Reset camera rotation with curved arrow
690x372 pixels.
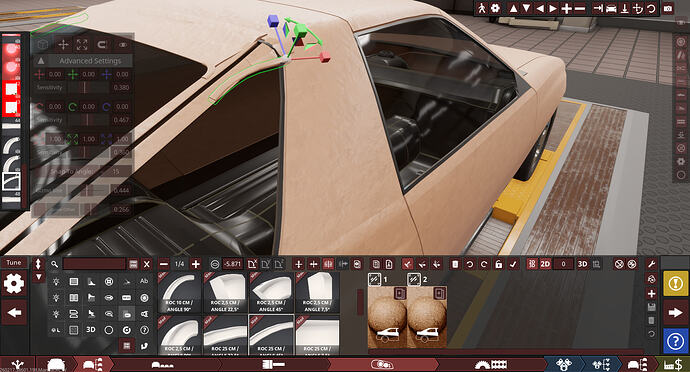click(x=651, y=8)
